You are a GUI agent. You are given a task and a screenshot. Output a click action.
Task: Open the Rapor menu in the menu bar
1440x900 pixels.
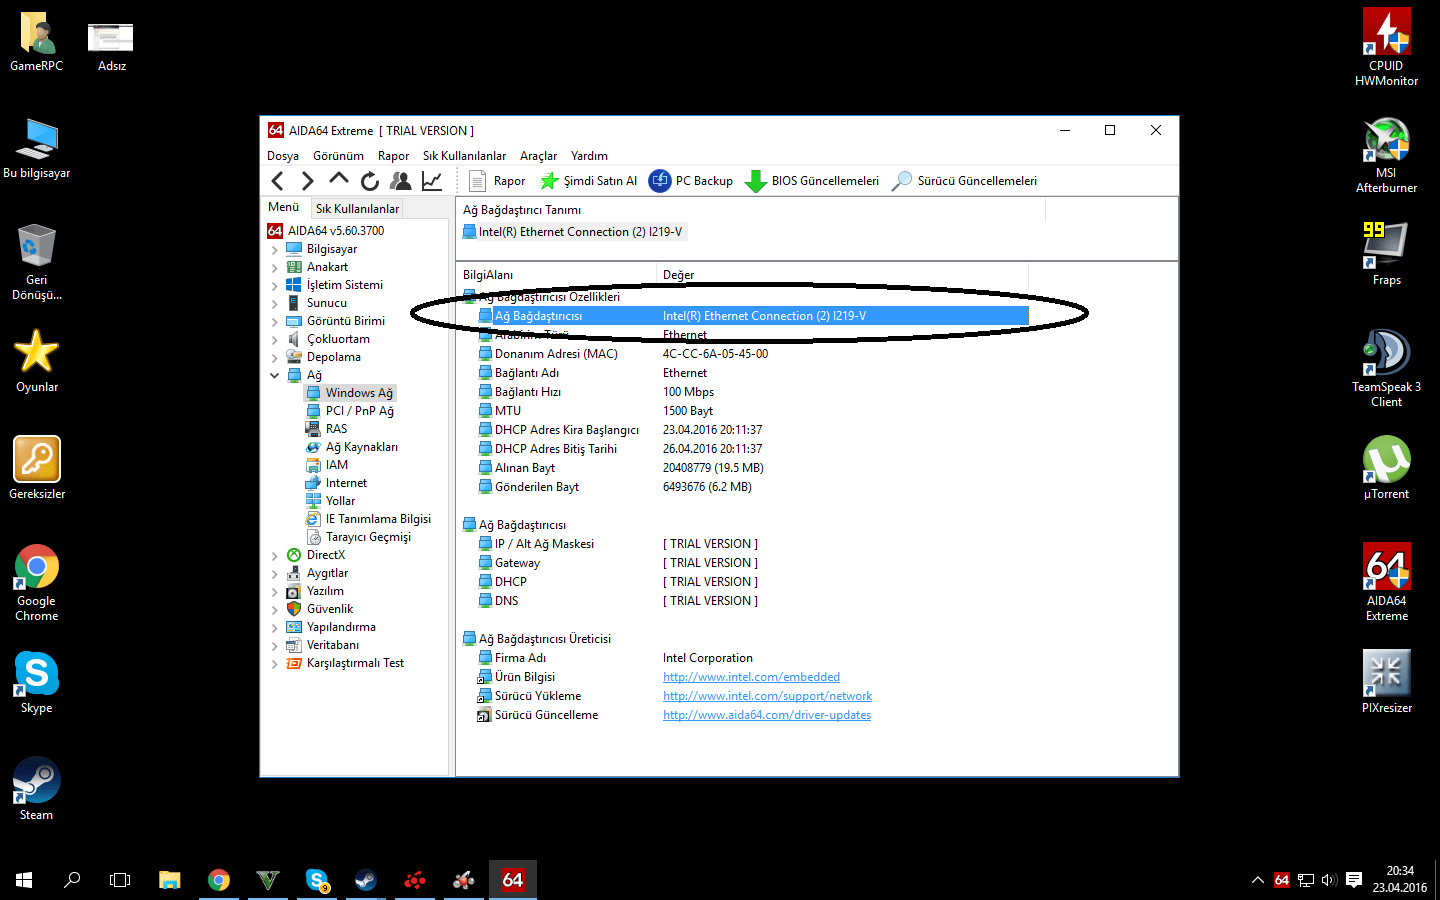pos(393,156)
